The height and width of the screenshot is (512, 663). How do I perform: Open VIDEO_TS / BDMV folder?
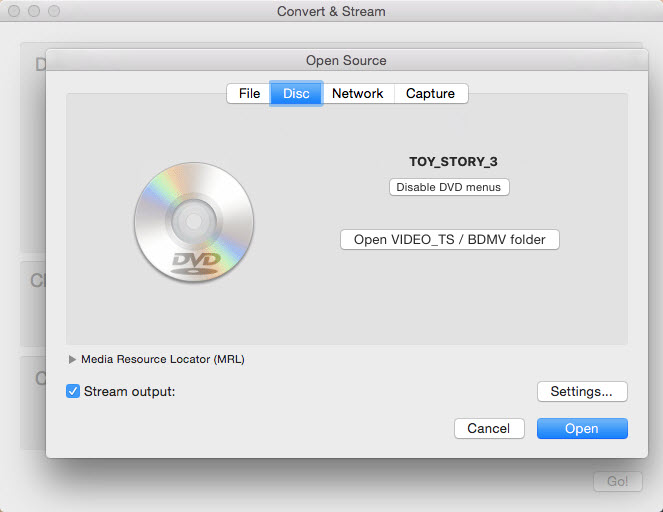point(449,240)
